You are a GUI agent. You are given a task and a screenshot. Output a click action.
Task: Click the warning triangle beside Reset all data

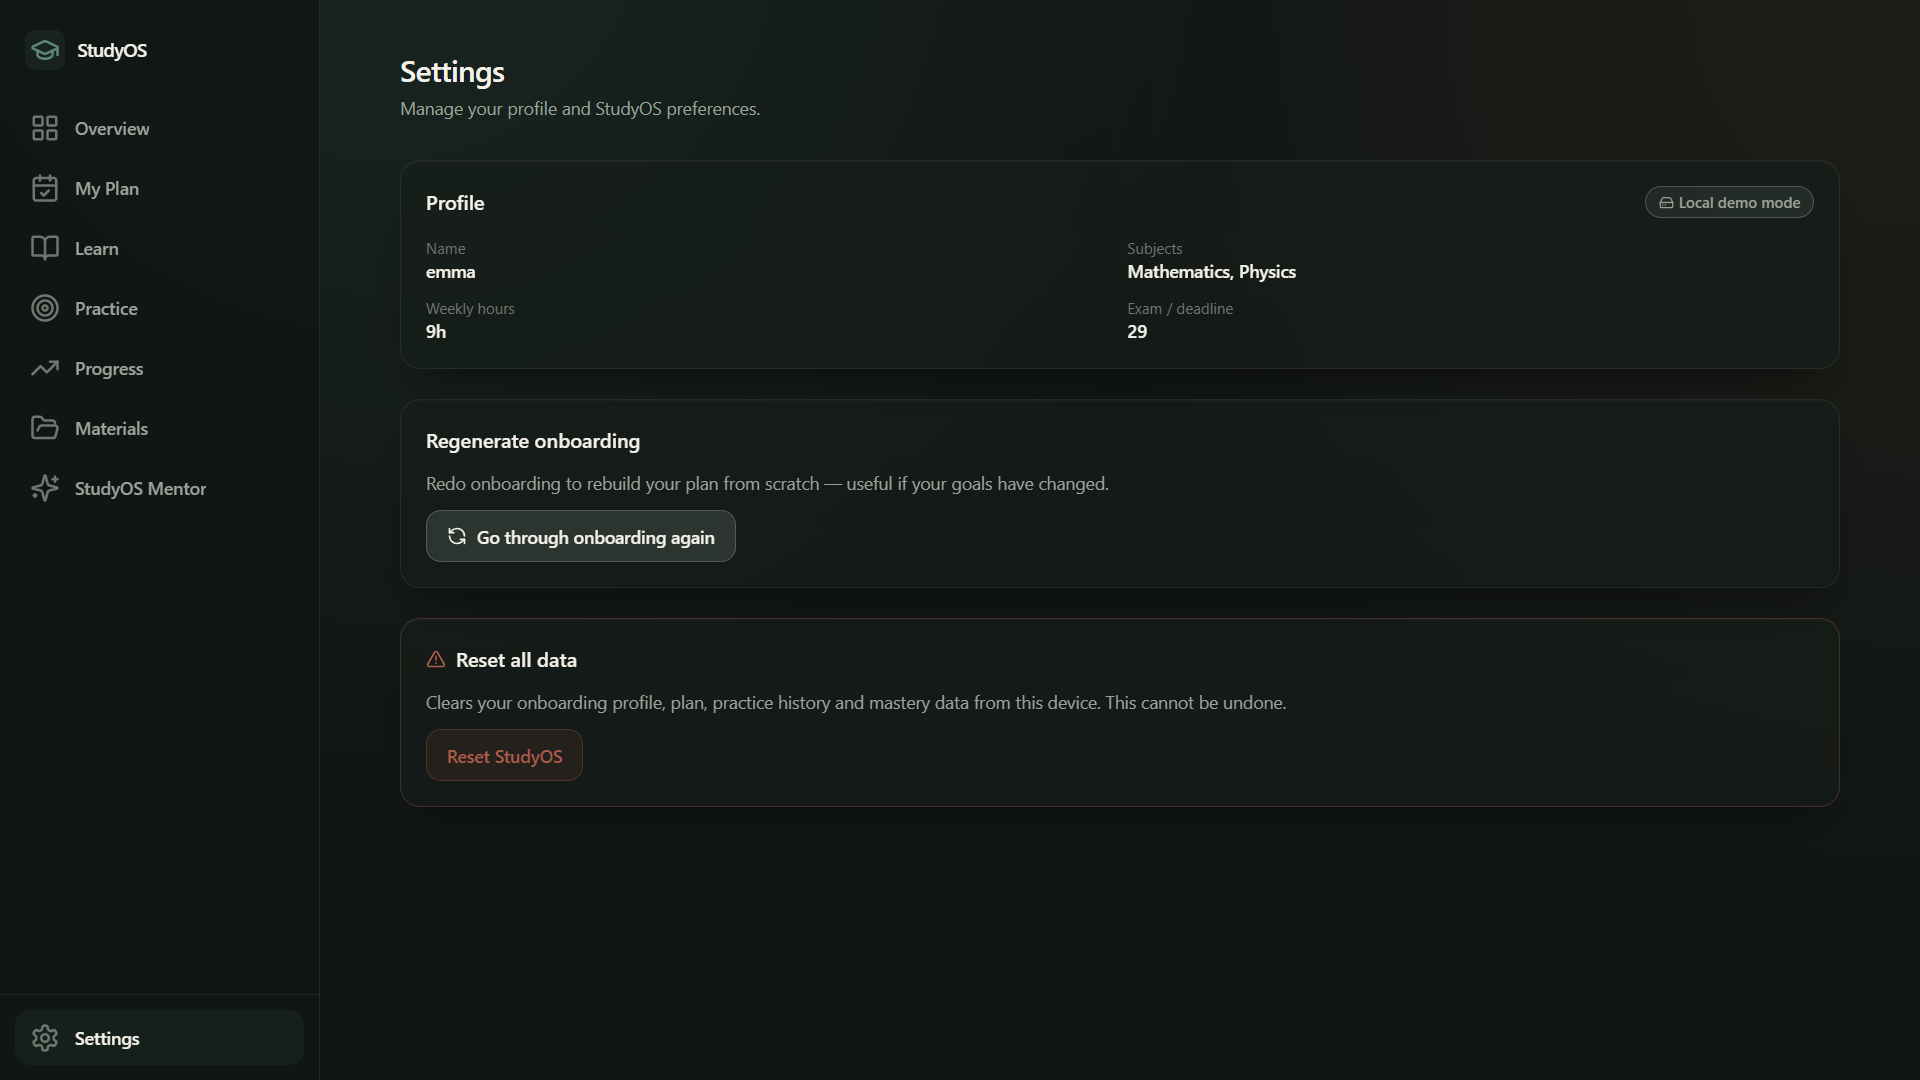pos(436,659)
